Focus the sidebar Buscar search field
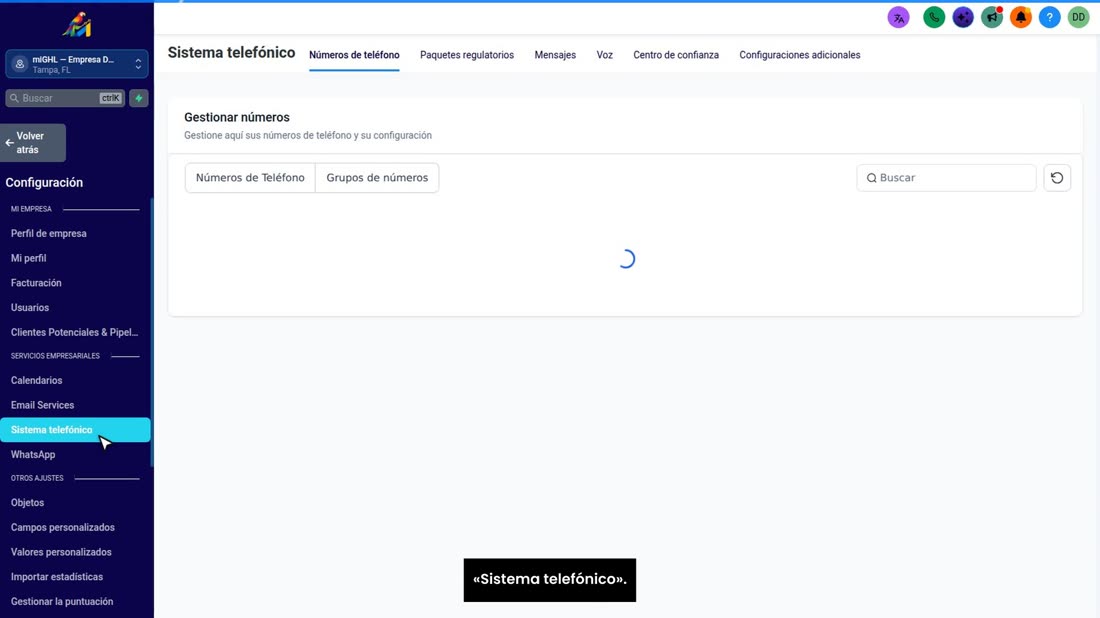 (65, 98)
